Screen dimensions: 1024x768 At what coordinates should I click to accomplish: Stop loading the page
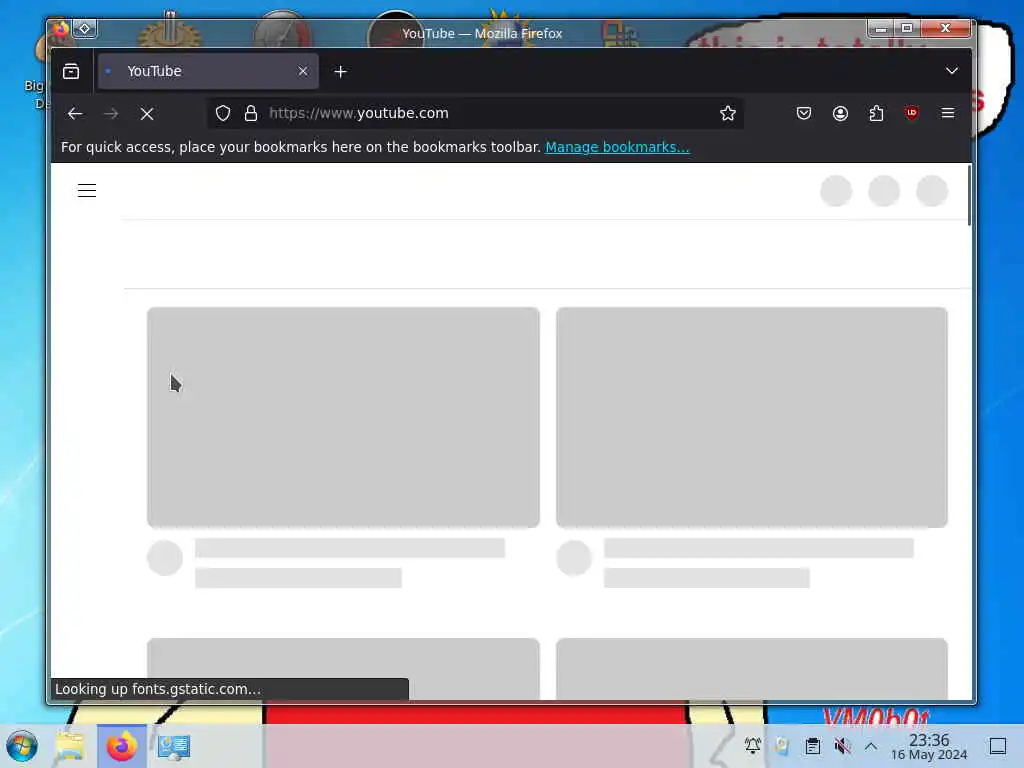[x=147, y=114]
